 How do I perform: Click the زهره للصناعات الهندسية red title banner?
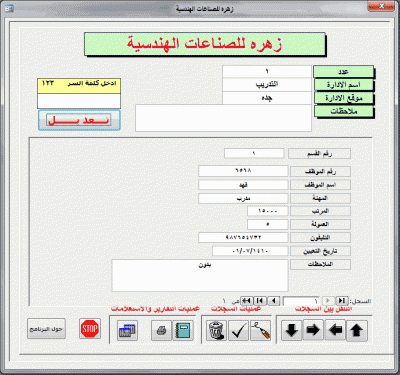tap(205, 44)
